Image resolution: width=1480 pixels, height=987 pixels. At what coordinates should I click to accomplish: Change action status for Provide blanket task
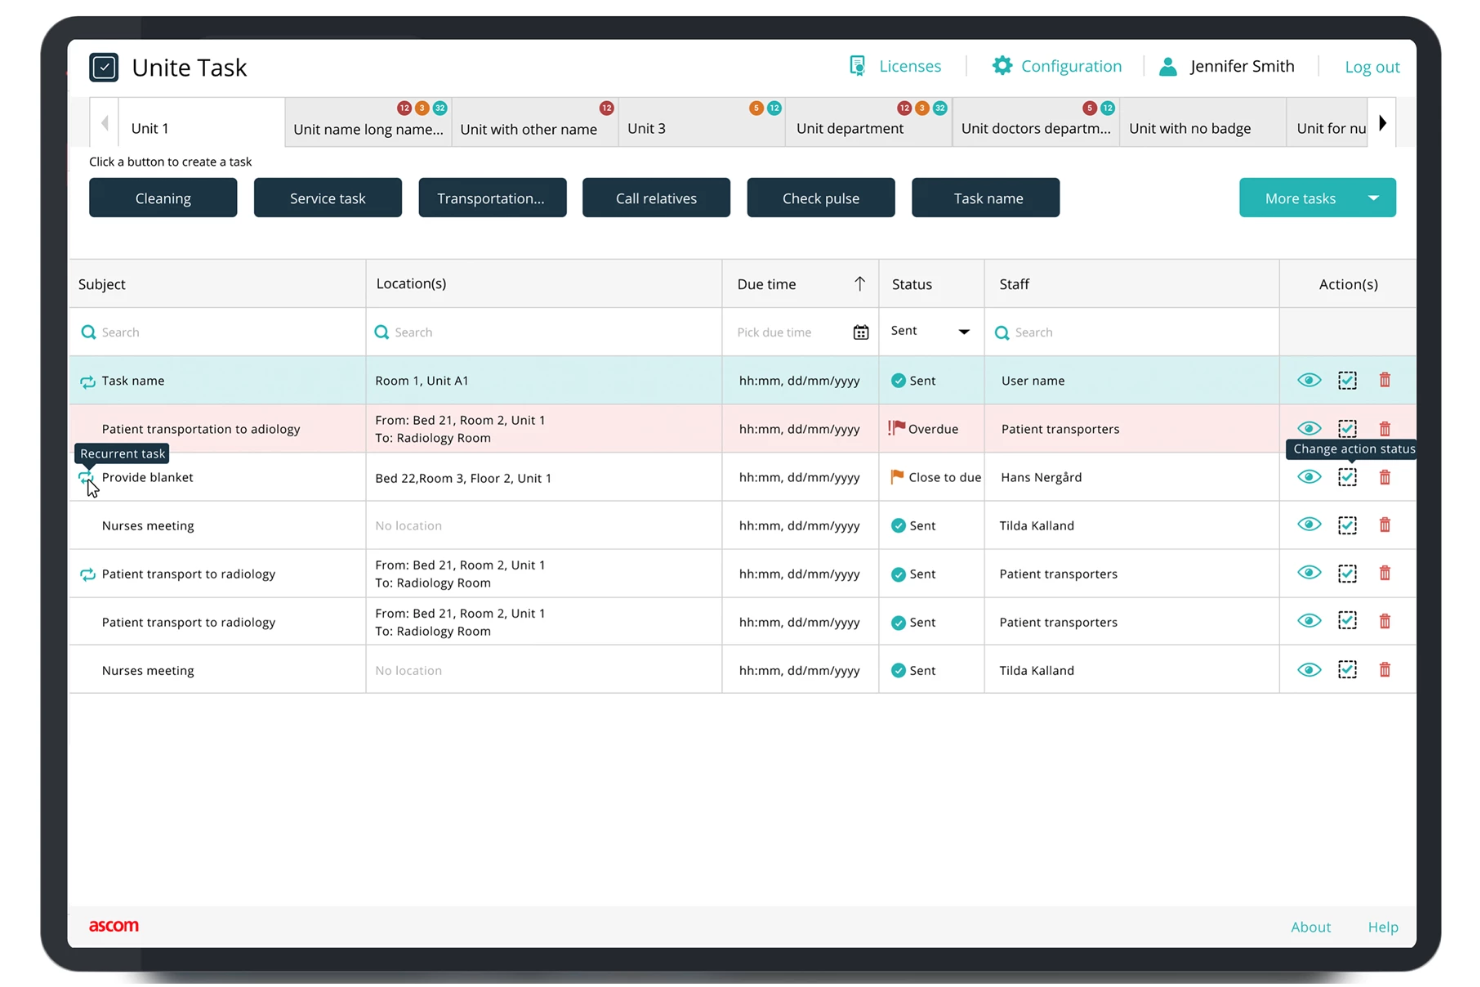[x=1347, y=477]
